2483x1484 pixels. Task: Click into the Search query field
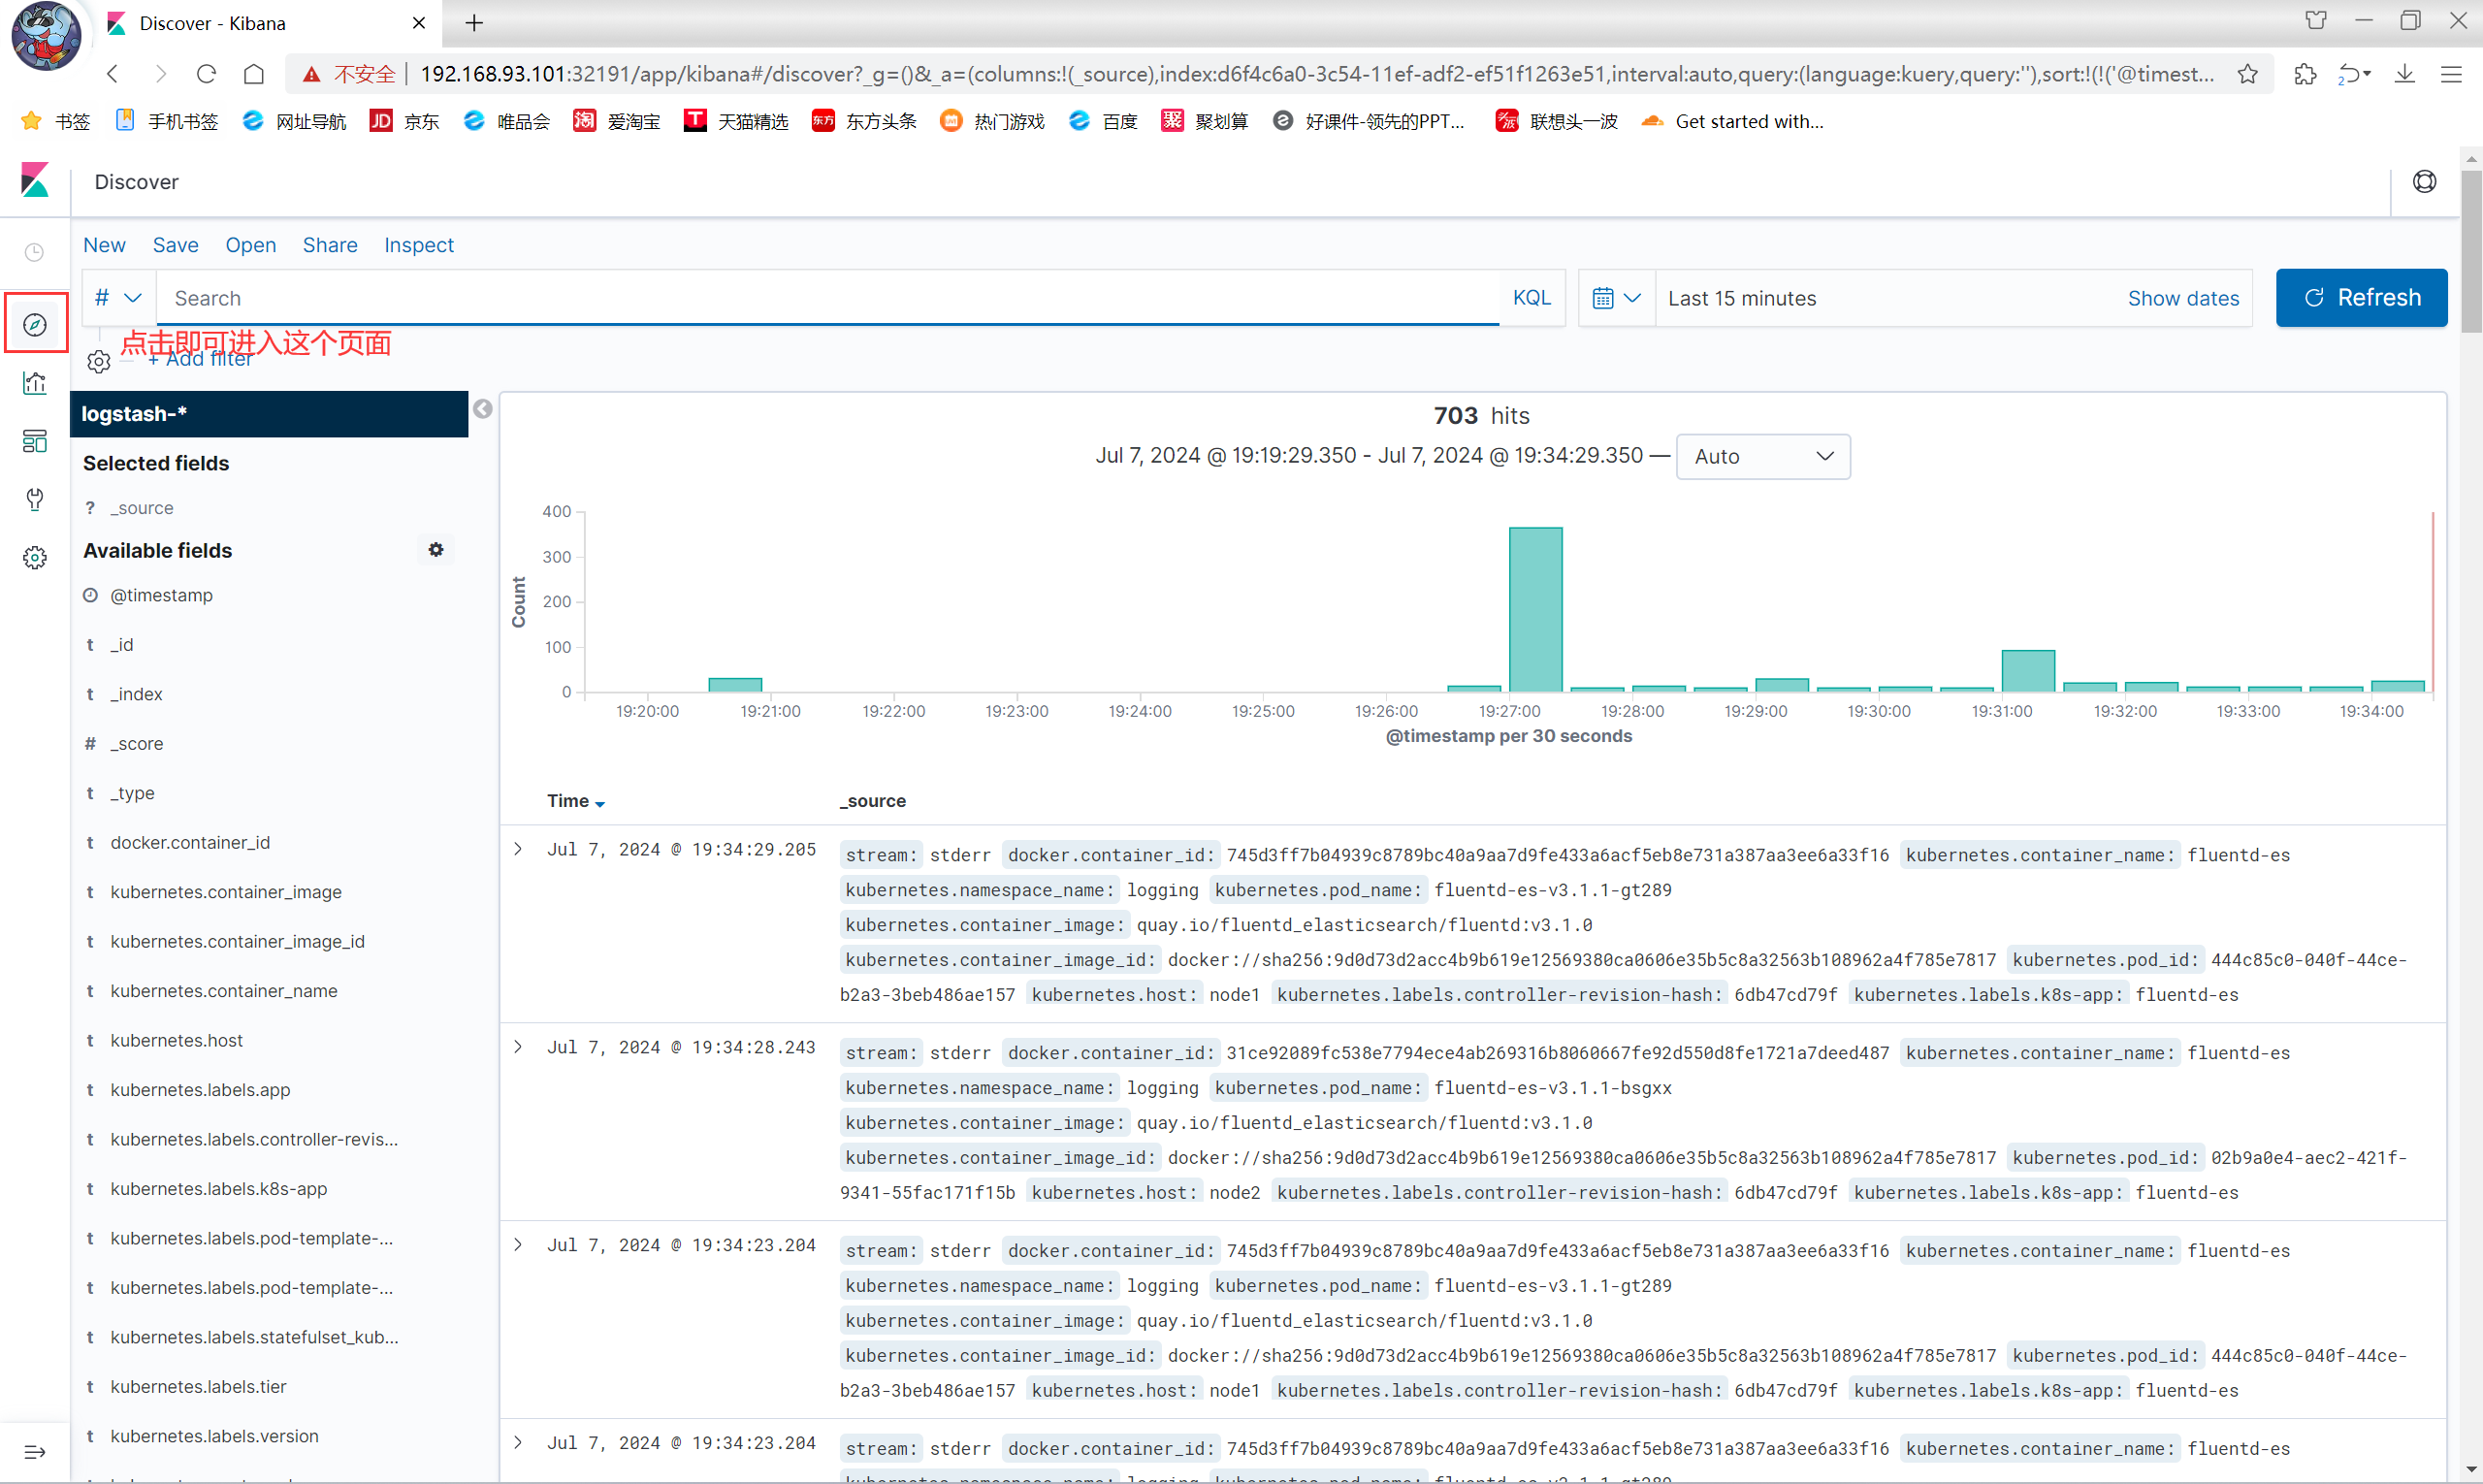click(x=830, y=298)
